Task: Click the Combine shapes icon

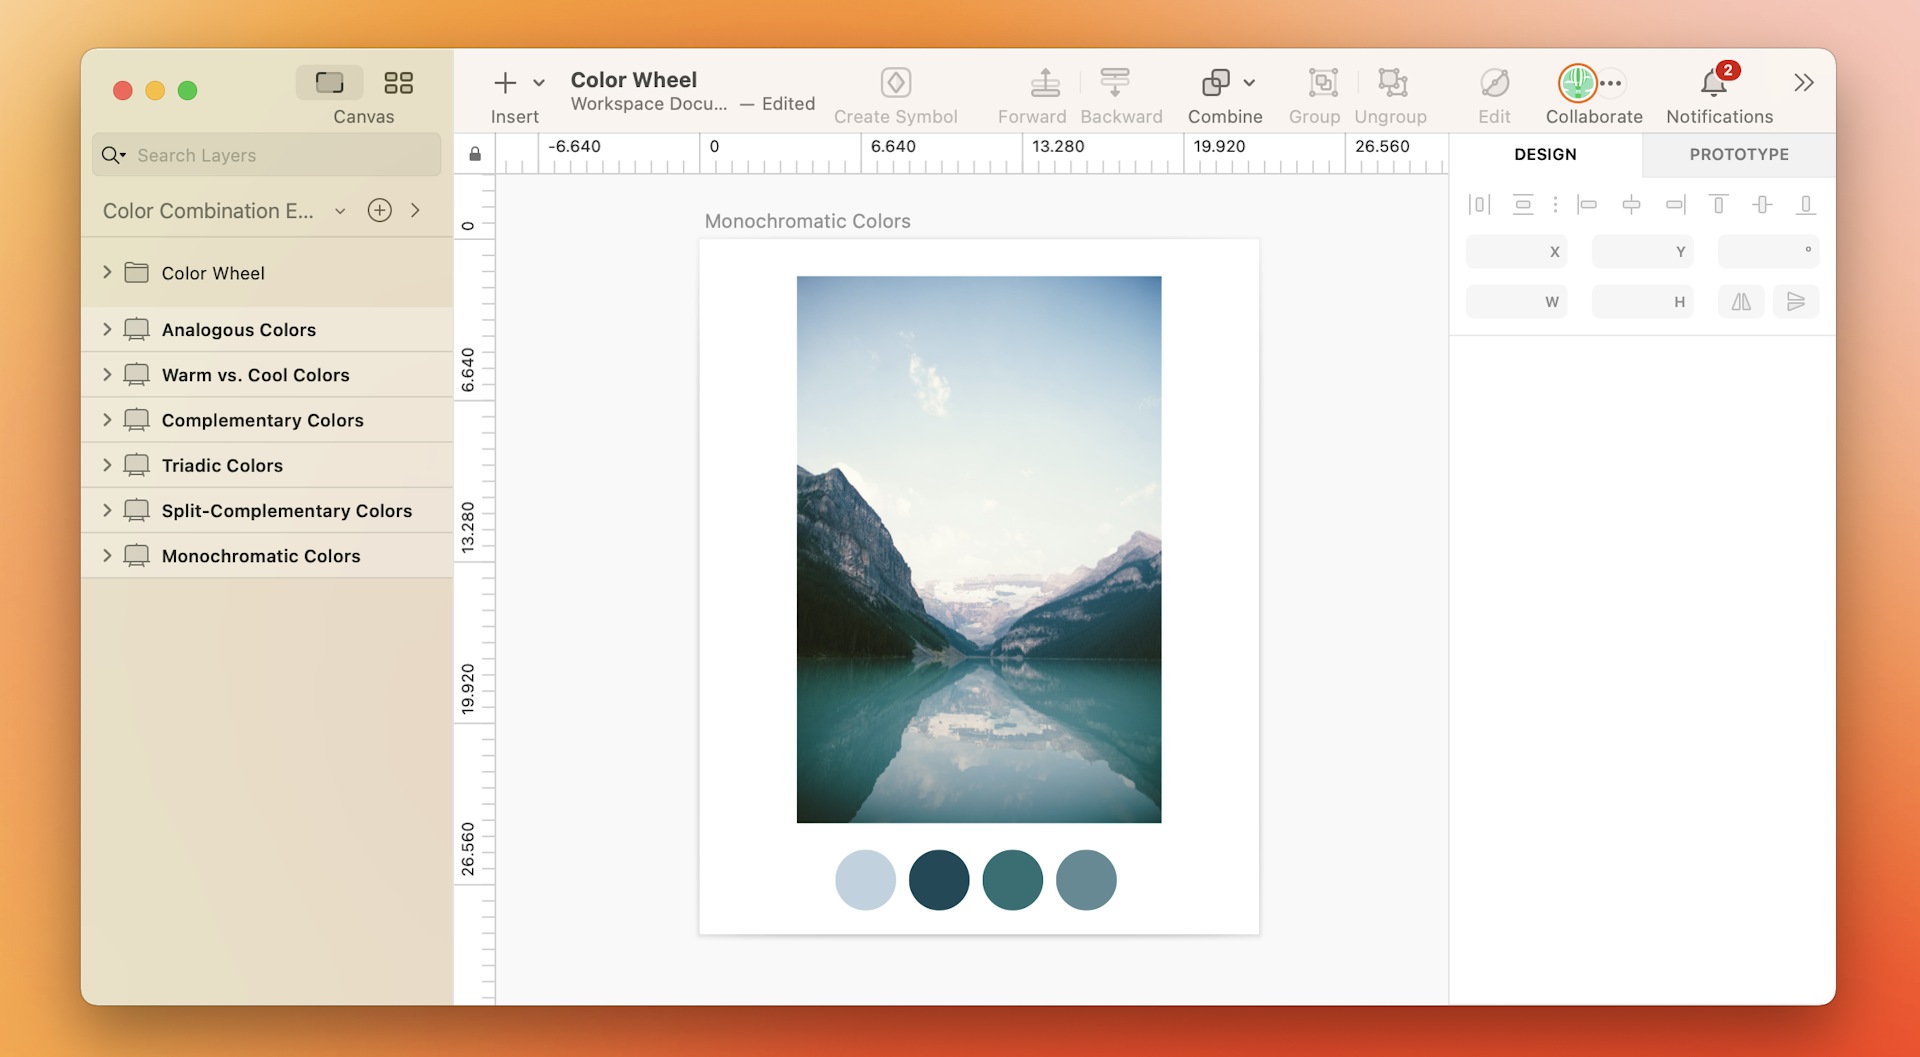Action: point(1215,83)
